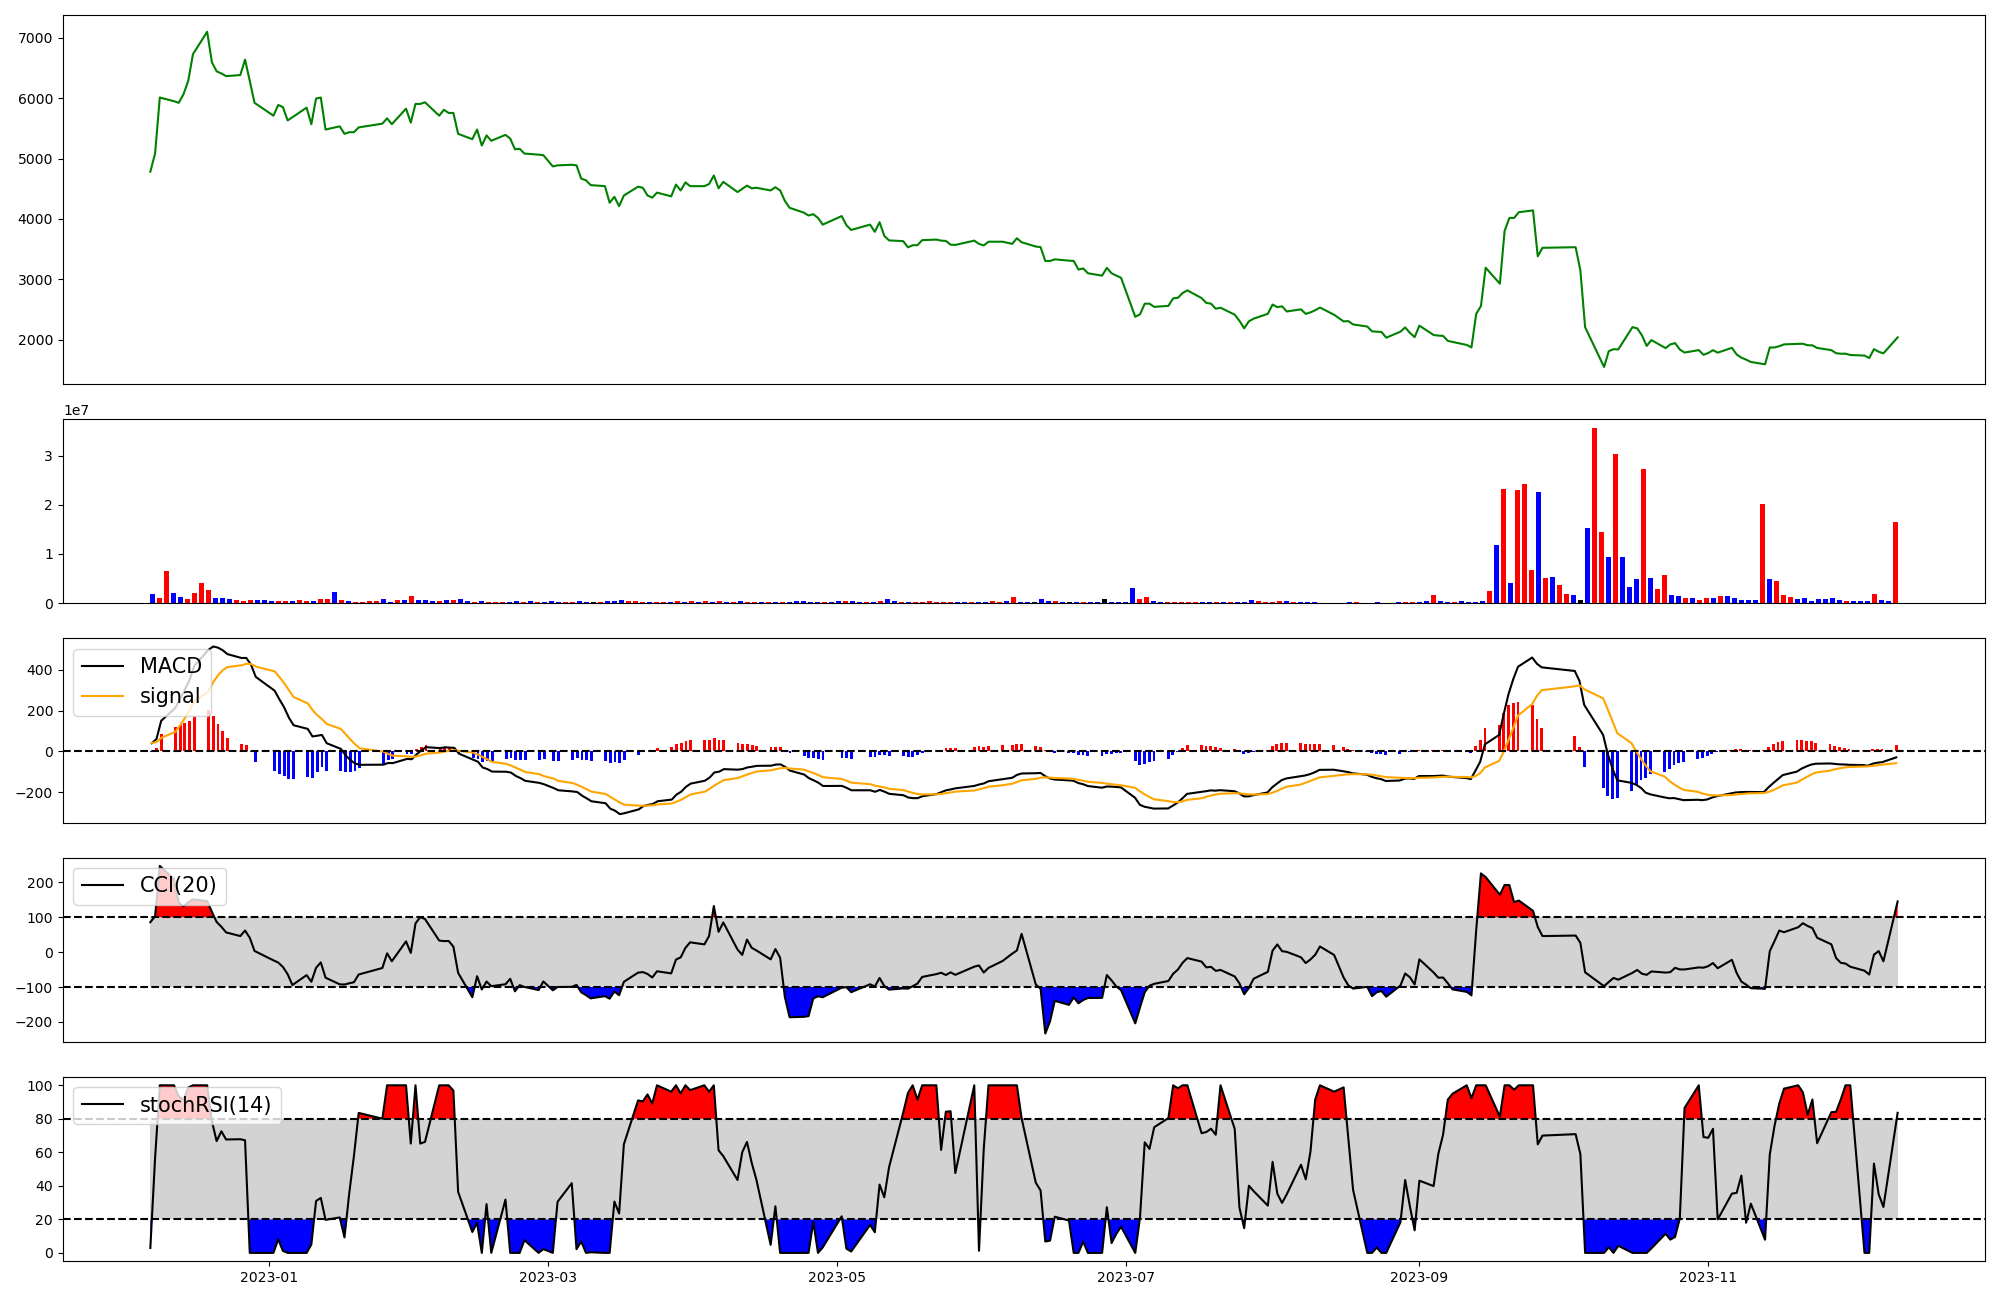Click the 2023-05 x-axis date label

coord(837,1277)
